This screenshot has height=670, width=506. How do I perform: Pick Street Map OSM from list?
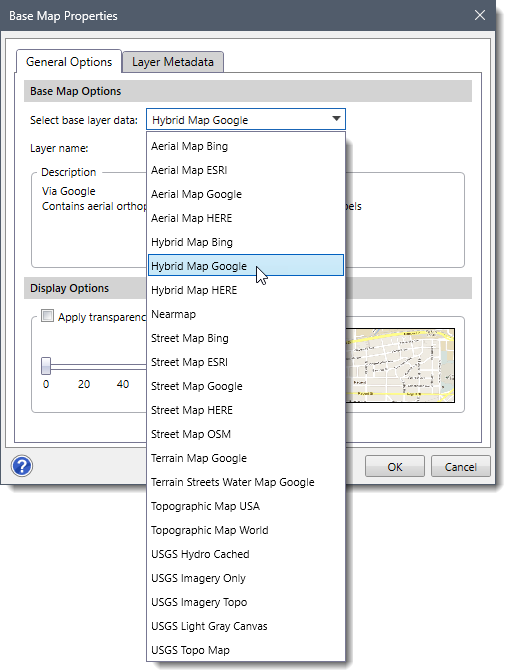coord(246,434)
